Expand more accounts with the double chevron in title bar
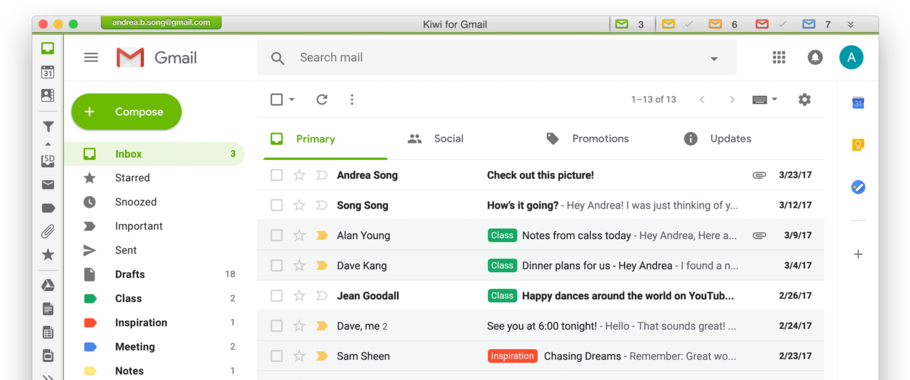This screenshot has width=910, height=380. (850, 24)
